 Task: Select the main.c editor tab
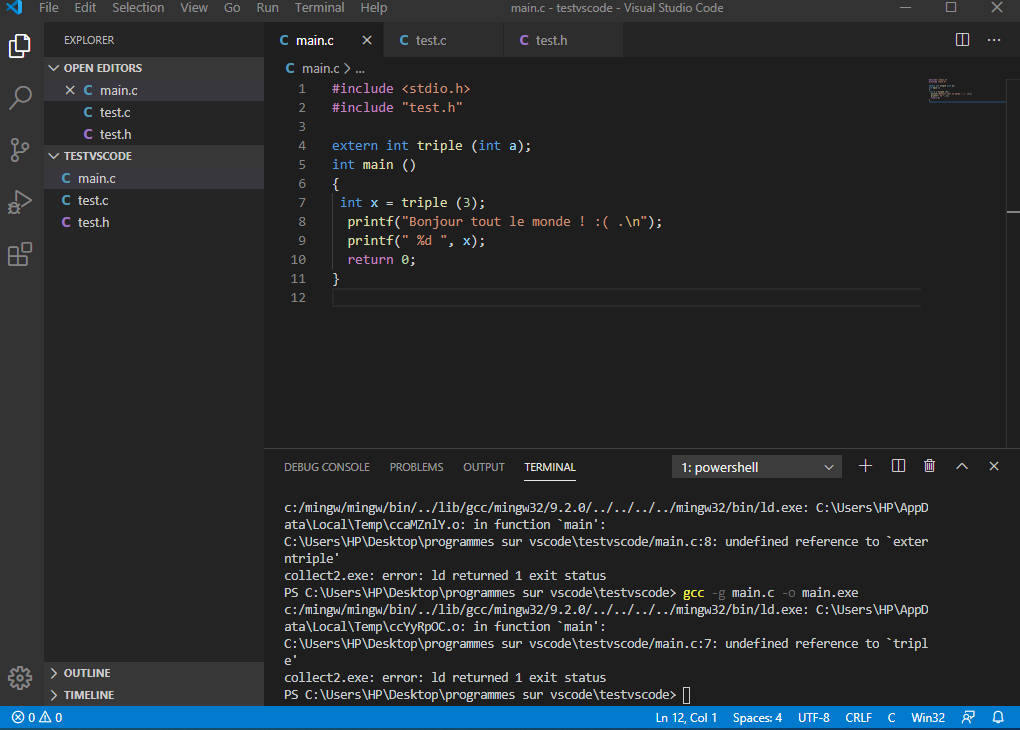click(315, 40)
